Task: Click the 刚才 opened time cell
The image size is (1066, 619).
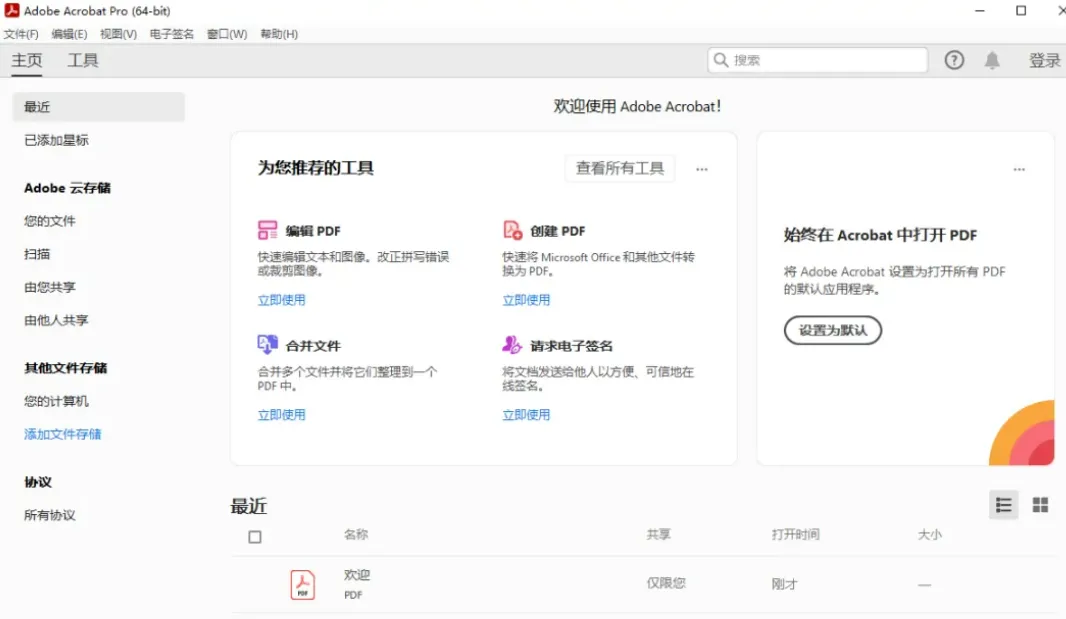Action: click(784, 584)
